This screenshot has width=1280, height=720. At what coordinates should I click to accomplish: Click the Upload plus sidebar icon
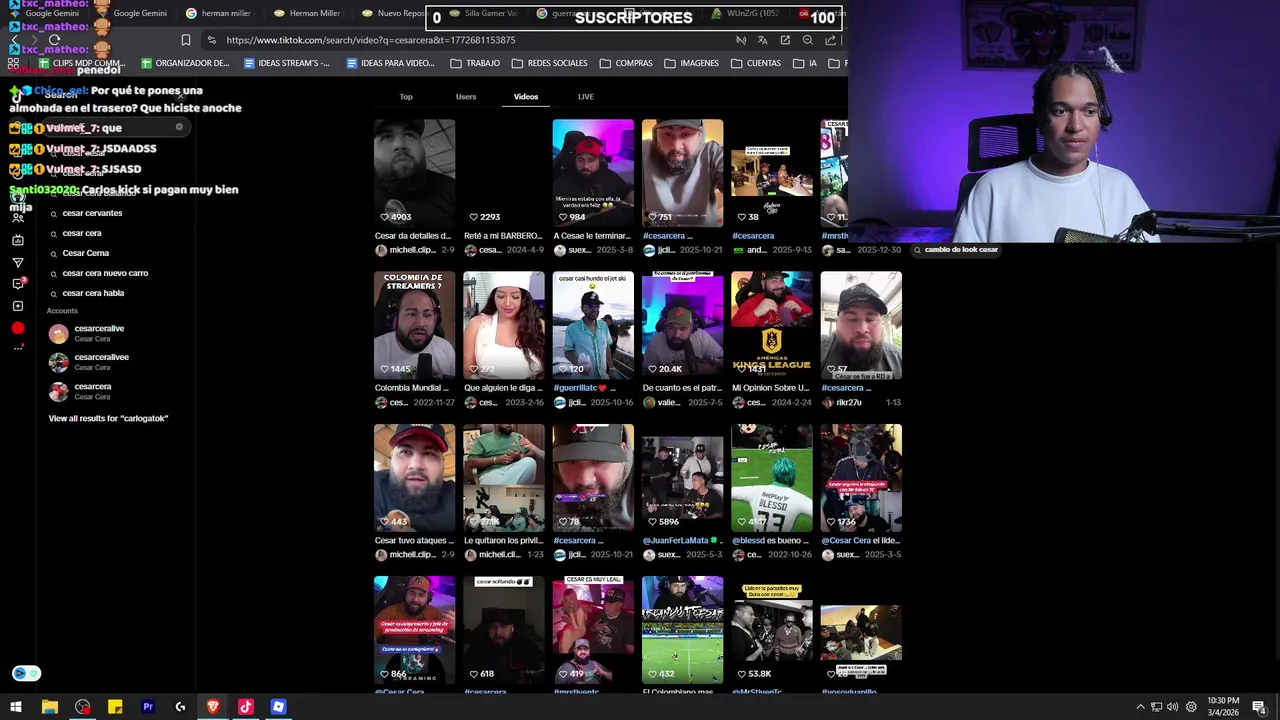18,306
